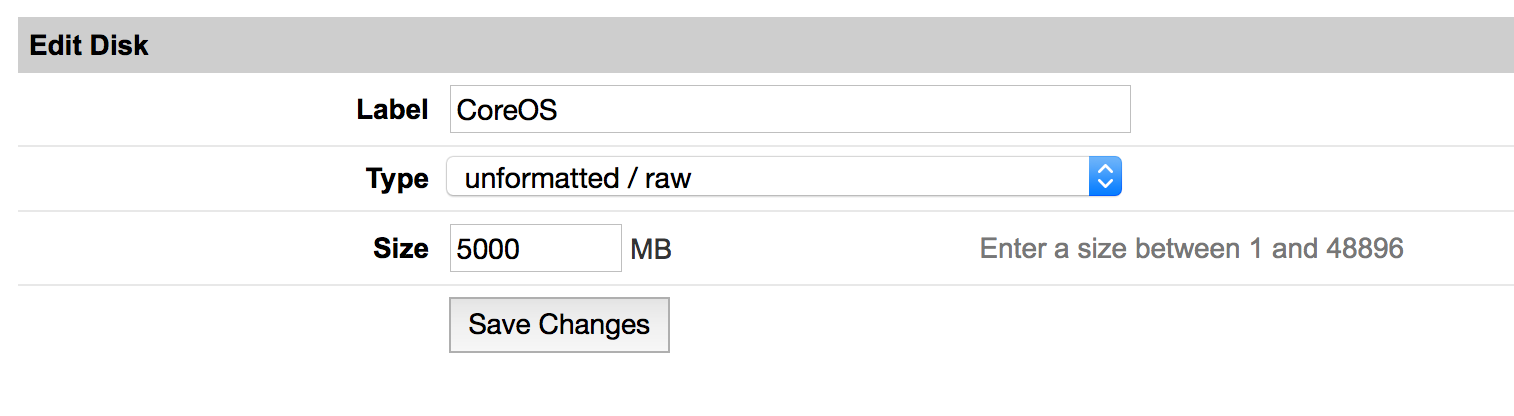Click the MB unit text

(651, 249)
